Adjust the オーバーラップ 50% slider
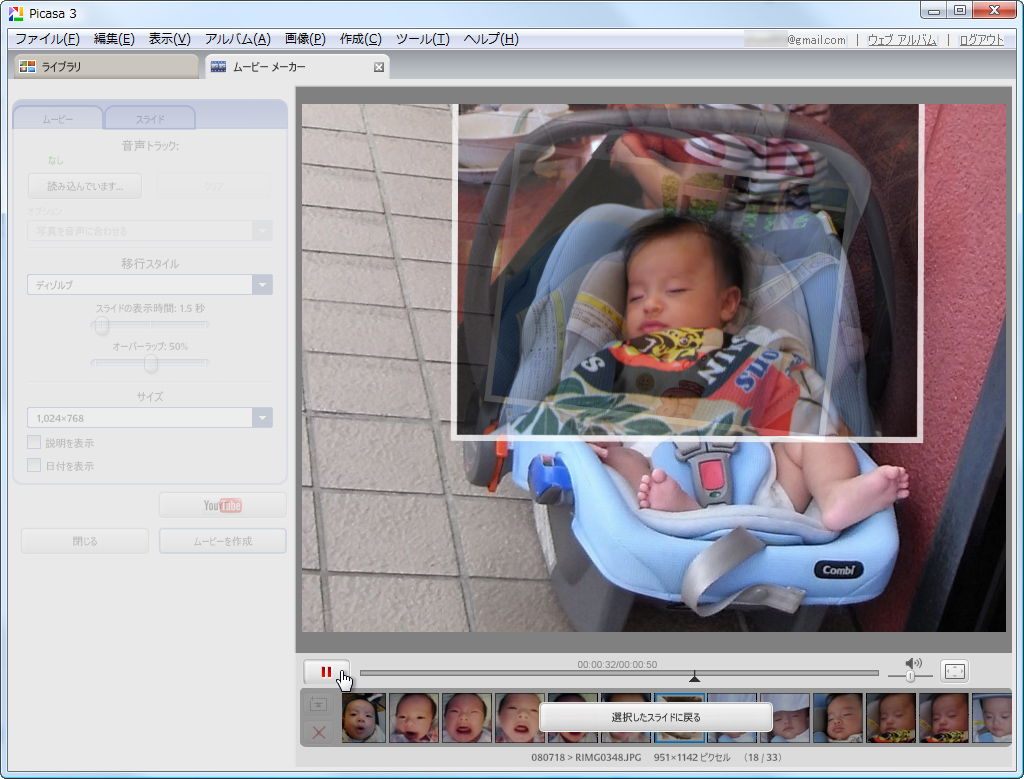The height and width of the screenshot is (779, 1024). [x=151, y=363]
